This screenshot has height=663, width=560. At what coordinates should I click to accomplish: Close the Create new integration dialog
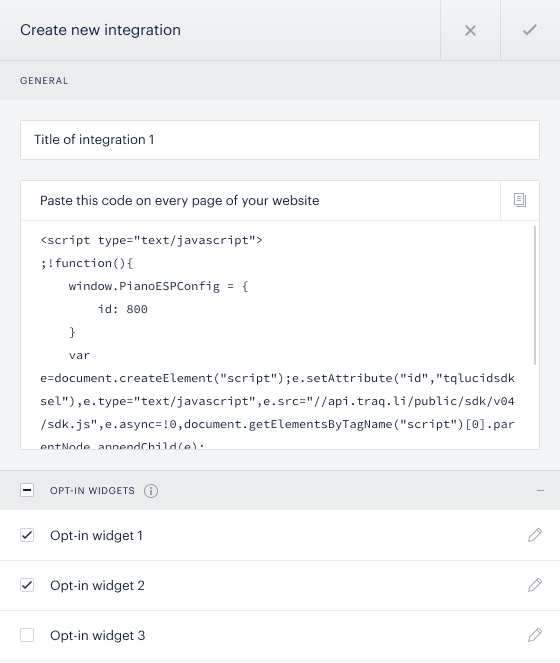tap(470, 30)
